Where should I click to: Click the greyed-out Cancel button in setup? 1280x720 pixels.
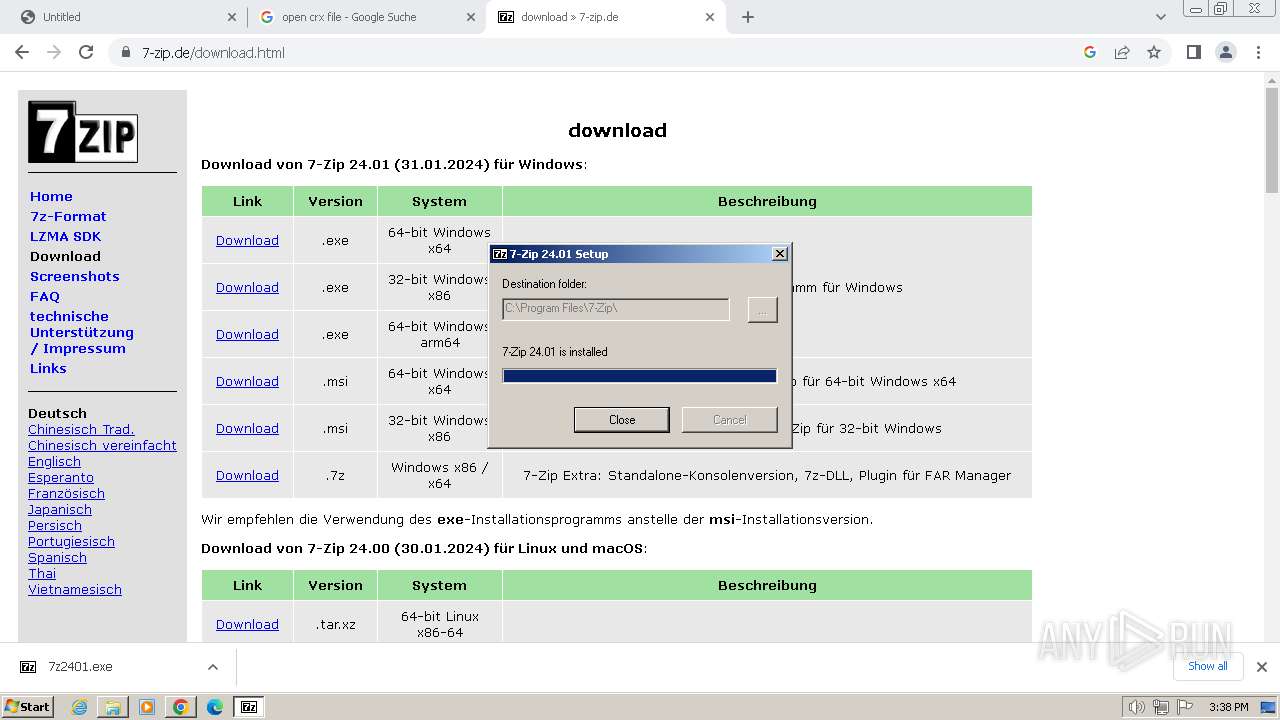pos(730,420)
